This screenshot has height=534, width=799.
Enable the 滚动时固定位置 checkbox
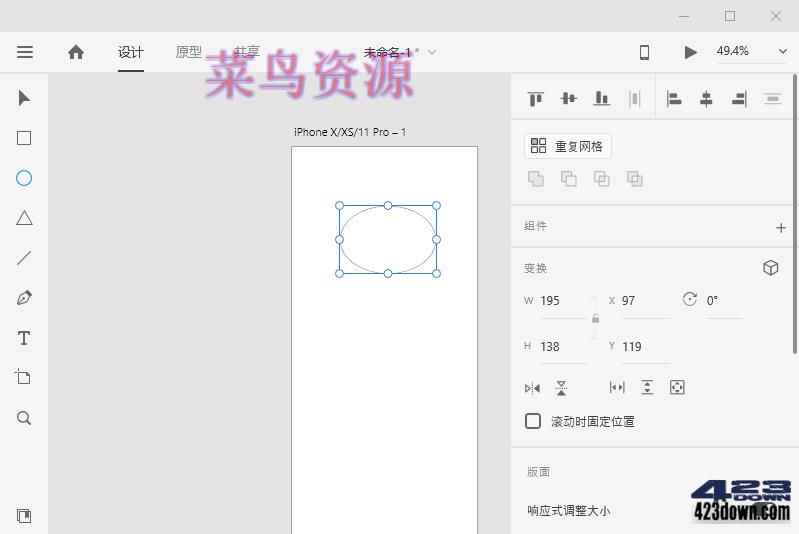[533, 421]
